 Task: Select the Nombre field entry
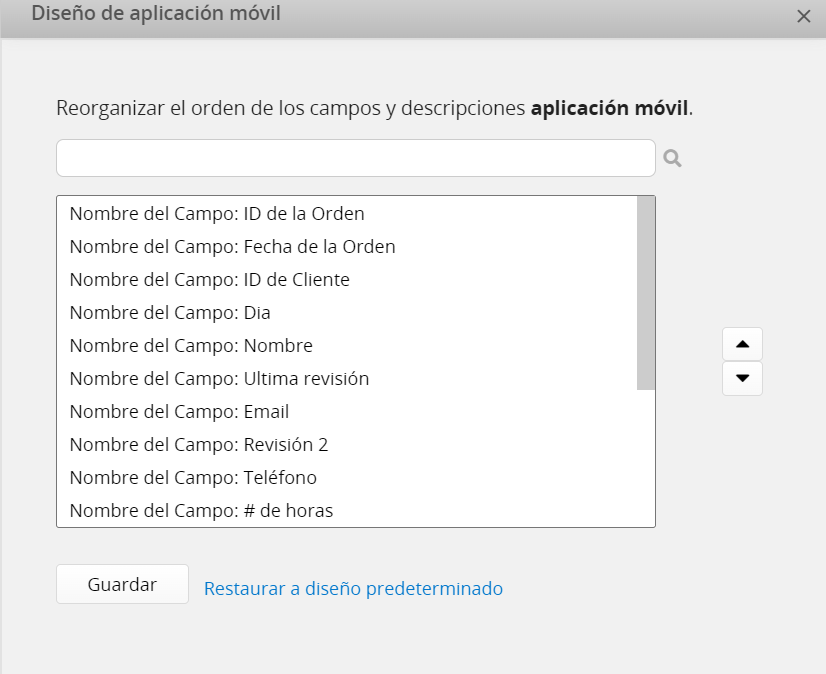[191, 345]
